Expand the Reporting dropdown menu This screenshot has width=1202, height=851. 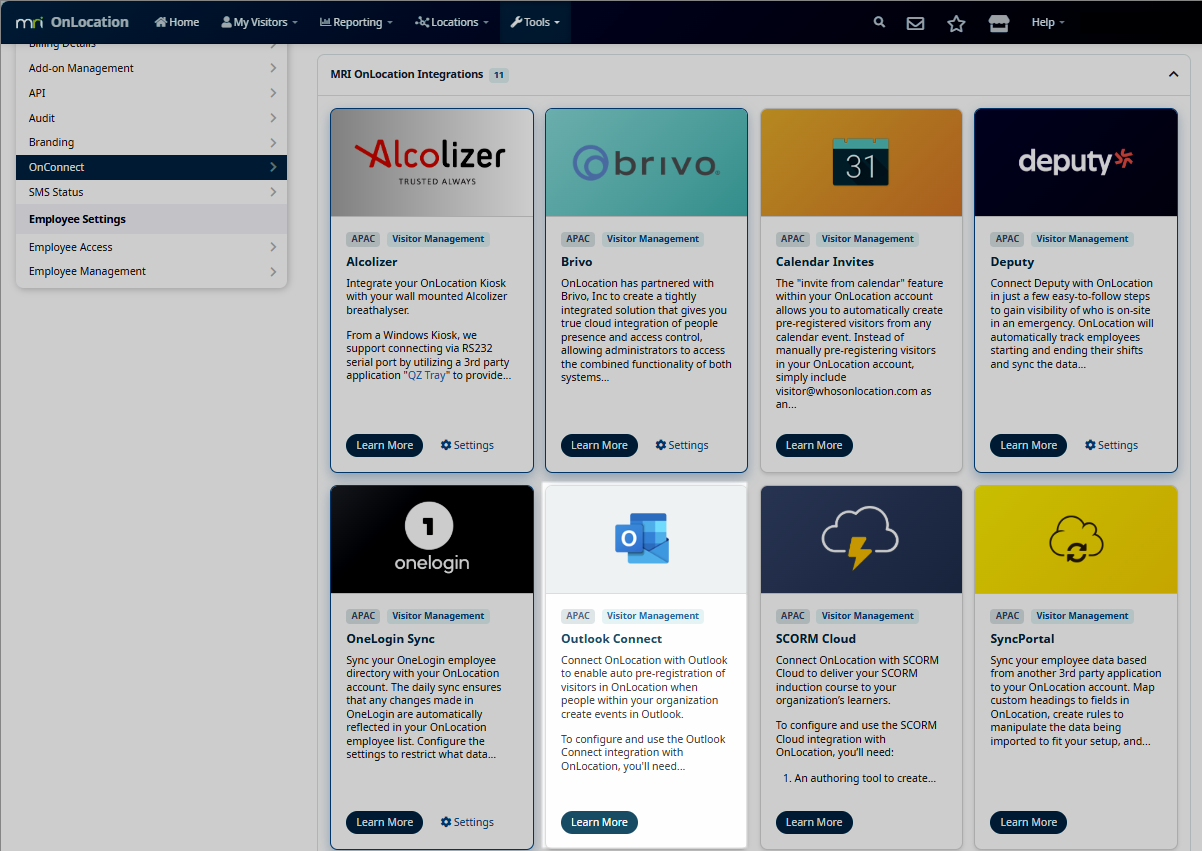pos(355,22)
